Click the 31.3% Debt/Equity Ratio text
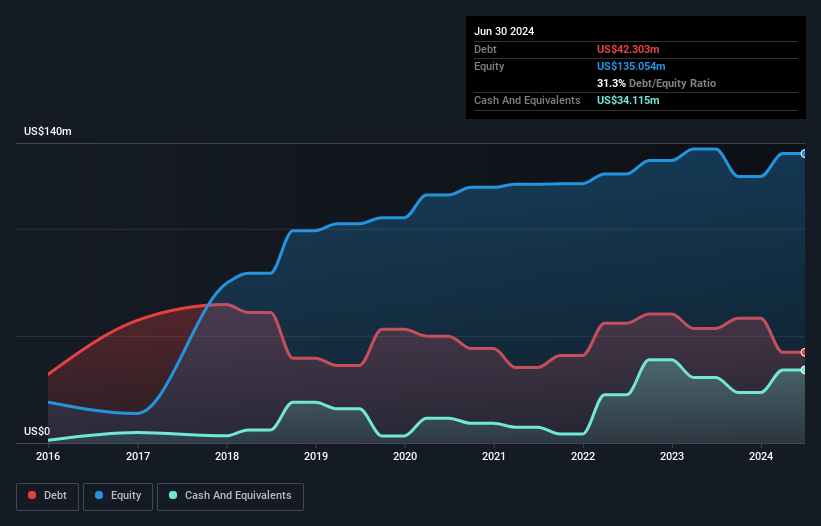The image size is (821, 526). [656, 83]
